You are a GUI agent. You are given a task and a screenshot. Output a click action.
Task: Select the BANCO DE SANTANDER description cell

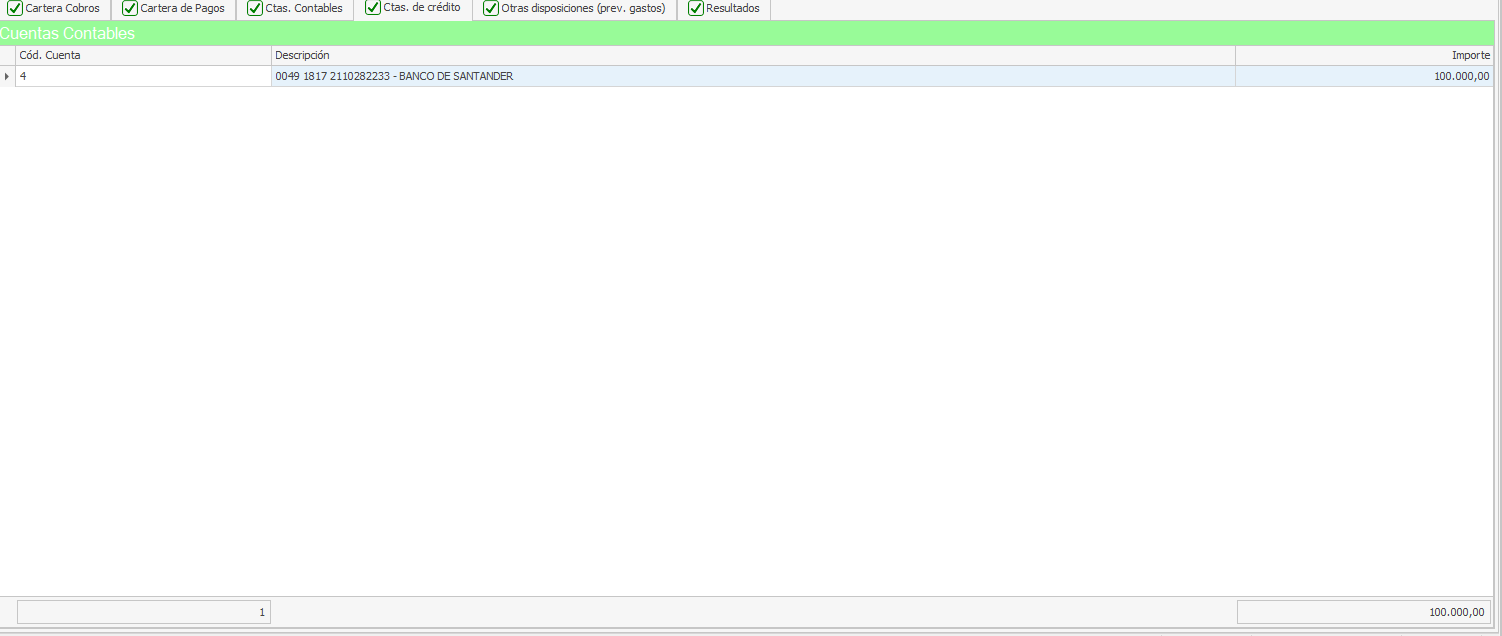752,76
